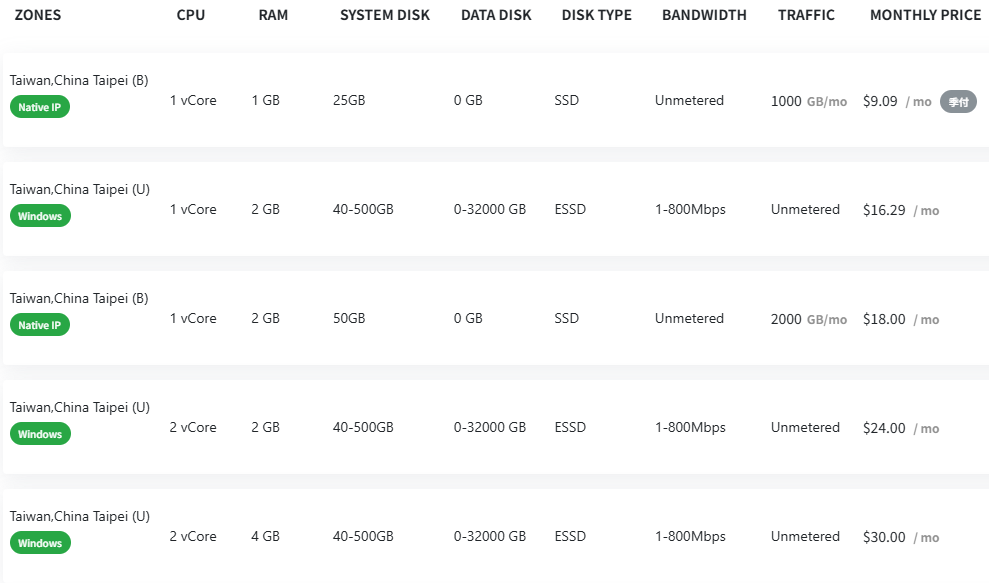Select 40-500GB system disk in the $30.00 row
Viewport: 989px width, 583px height.
(363, 536)
